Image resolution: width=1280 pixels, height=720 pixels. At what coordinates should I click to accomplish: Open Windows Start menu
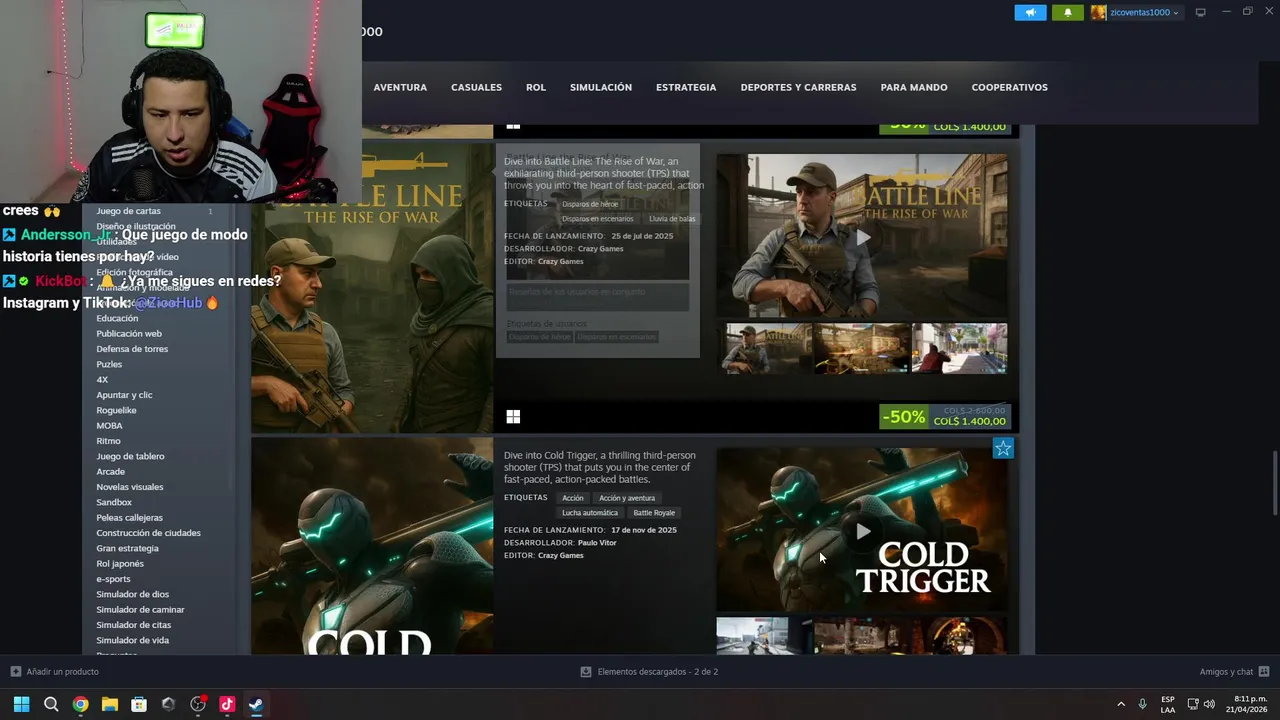(21, 704)
